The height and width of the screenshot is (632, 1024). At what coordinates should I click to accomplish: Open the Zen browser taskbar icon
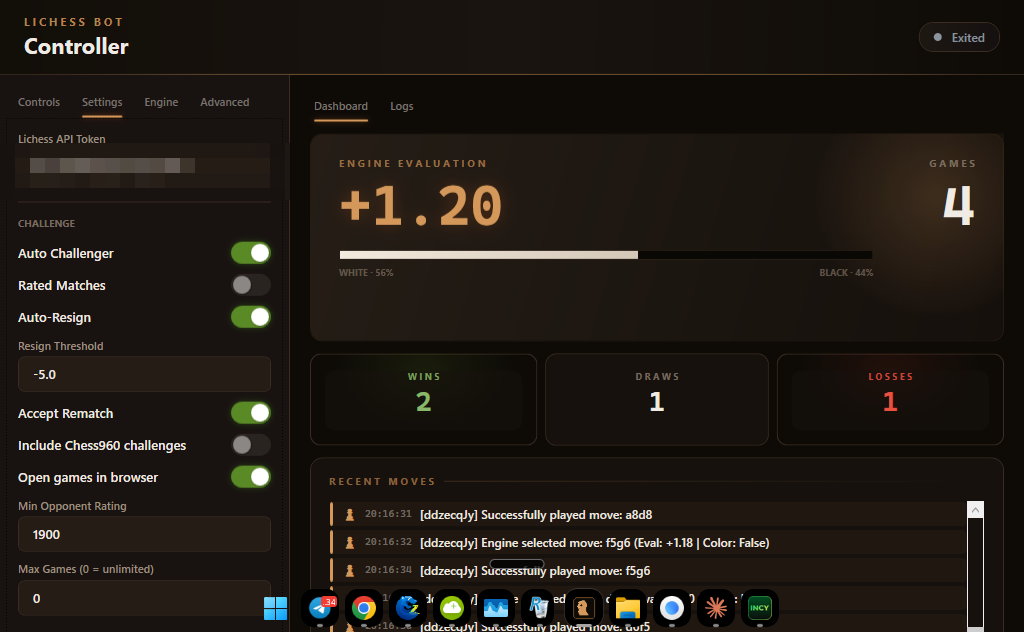point(408,608)
